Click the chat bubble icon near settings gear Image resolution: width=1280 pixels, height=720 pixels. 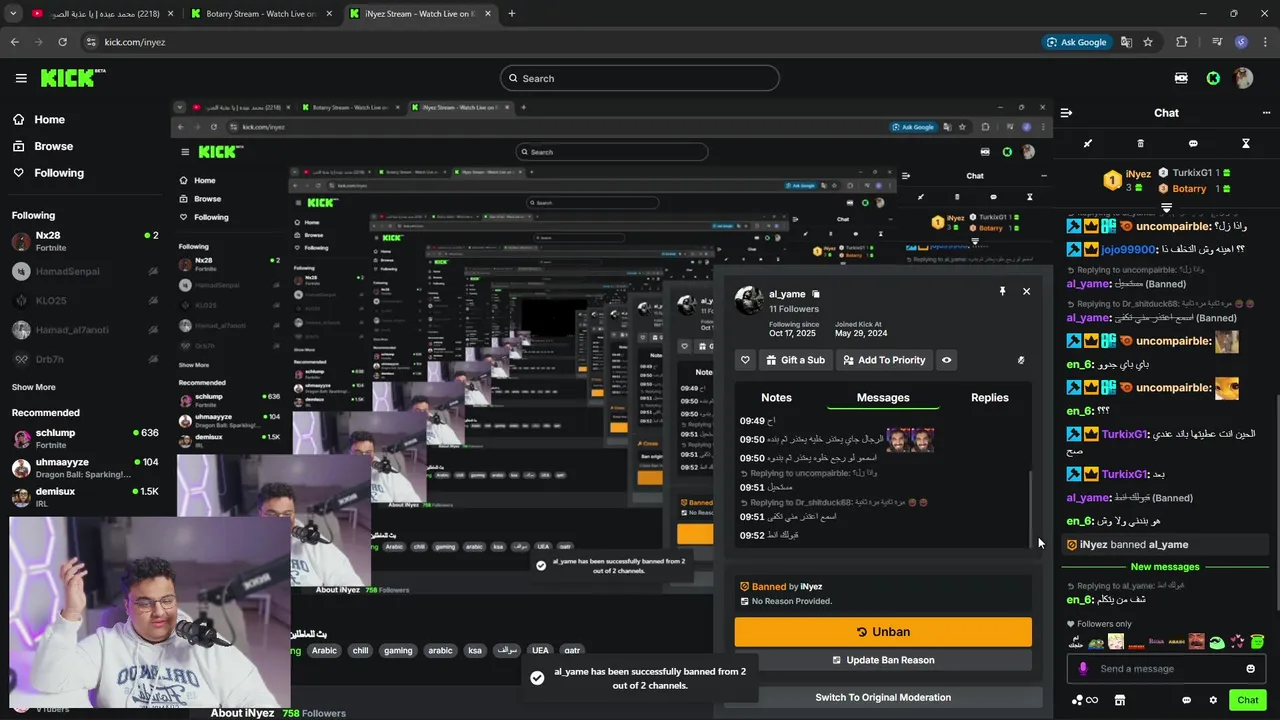coord(1187,700)
